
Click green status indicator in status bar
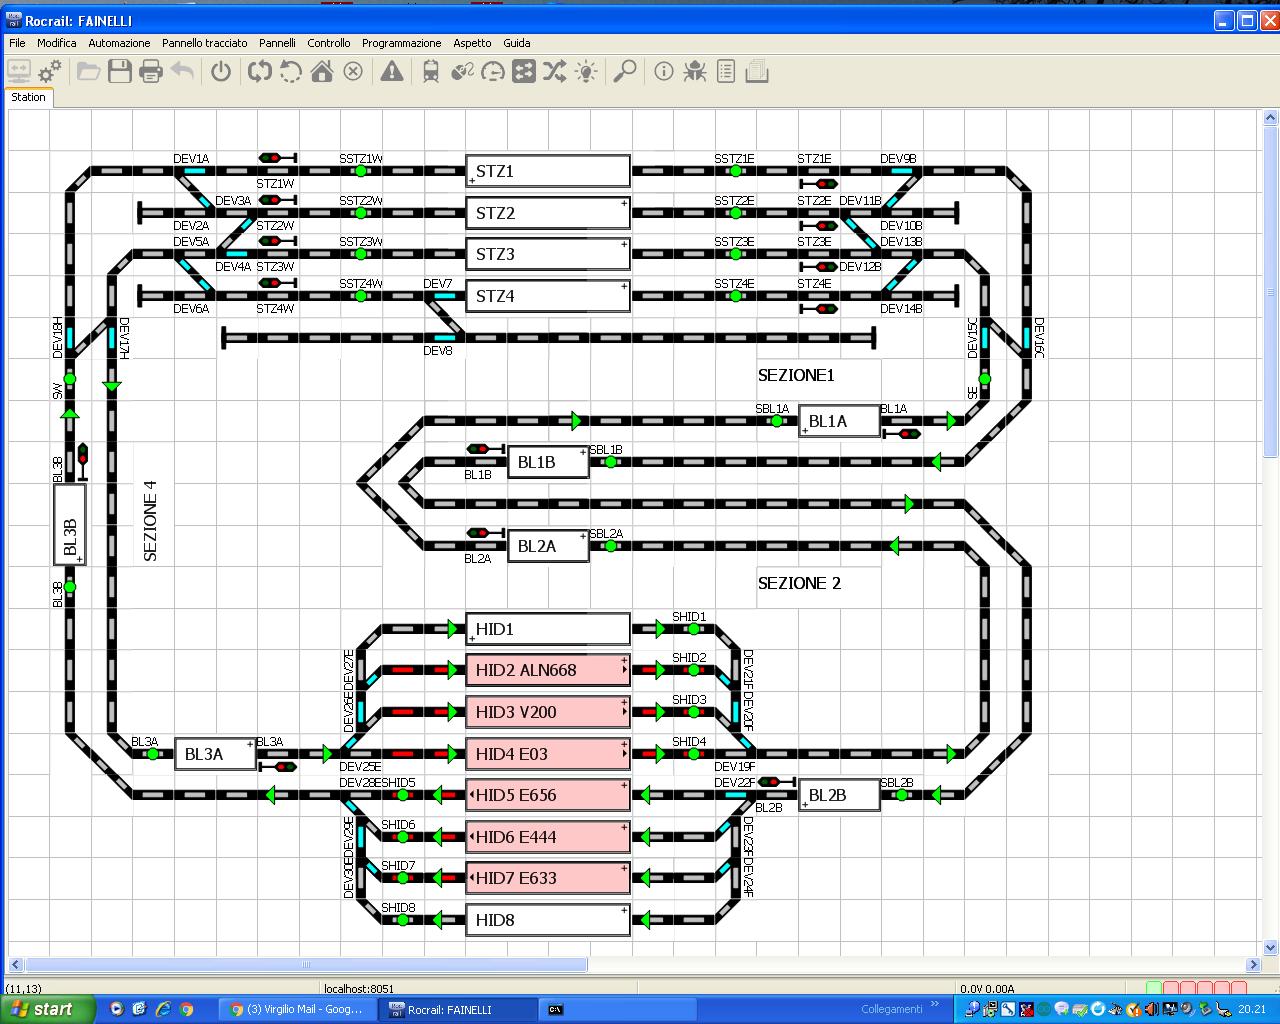(1154, 989)
